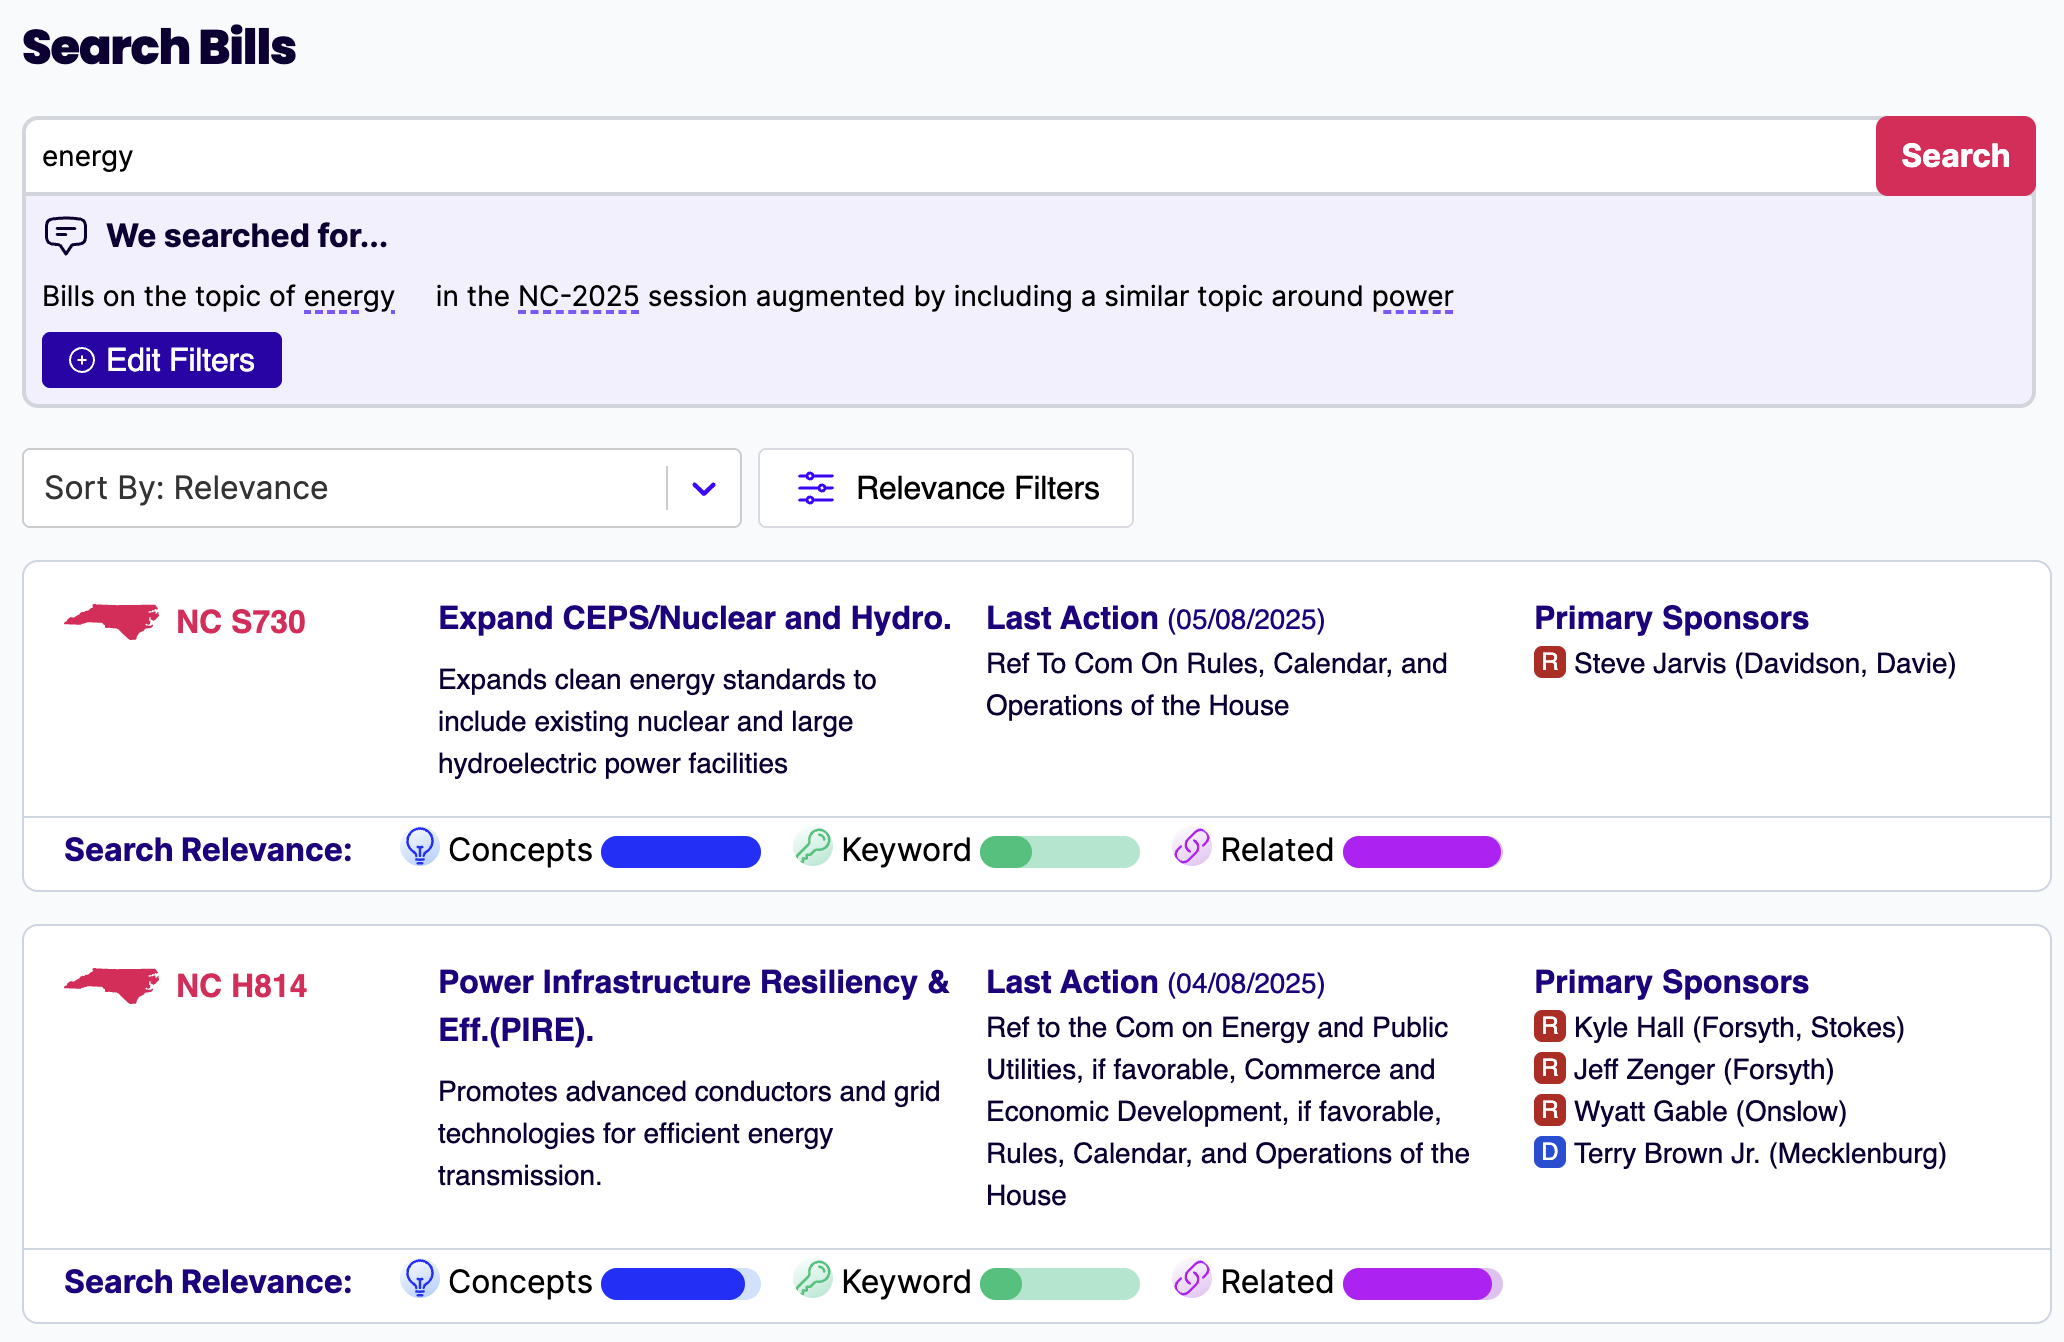2064x1342 pixels.
Task: Click the underlined 'NC-2025' session term
Action: tap(578, 297)
